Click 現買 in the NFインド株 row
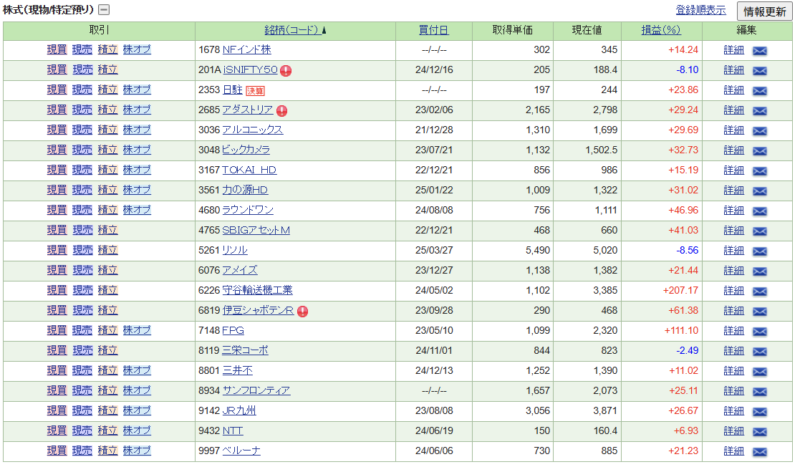Viewport: 800px width, 467px height. pos(57,50)
